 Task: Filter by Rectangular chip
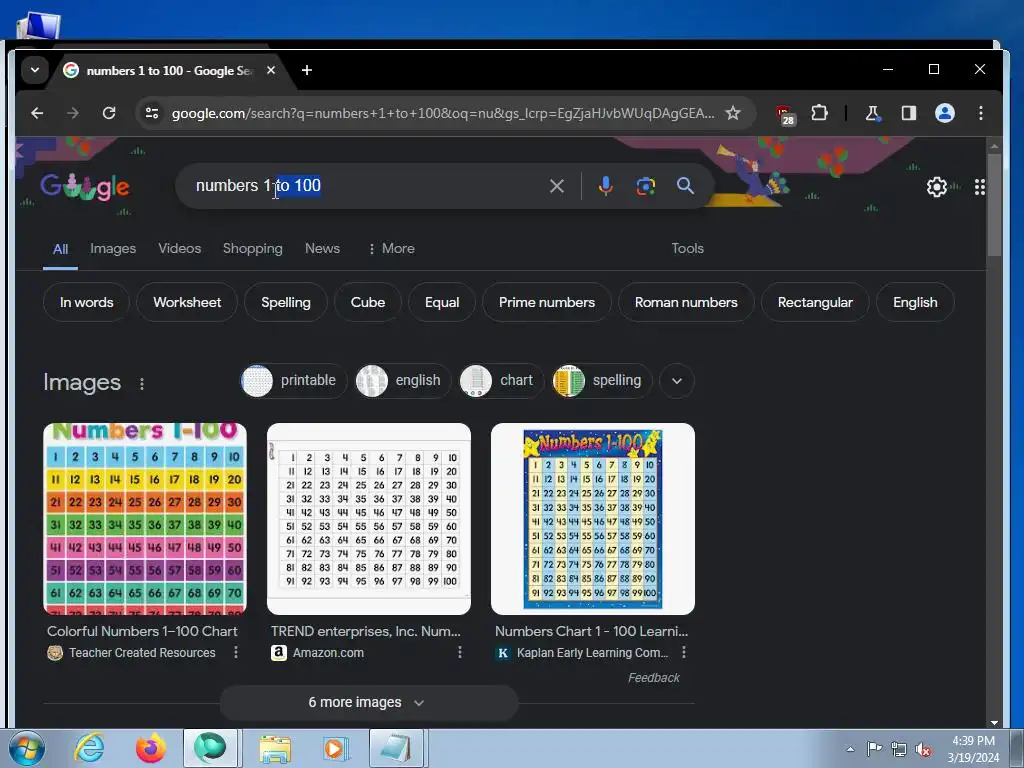pyautogui.click(x=815, y=302)
